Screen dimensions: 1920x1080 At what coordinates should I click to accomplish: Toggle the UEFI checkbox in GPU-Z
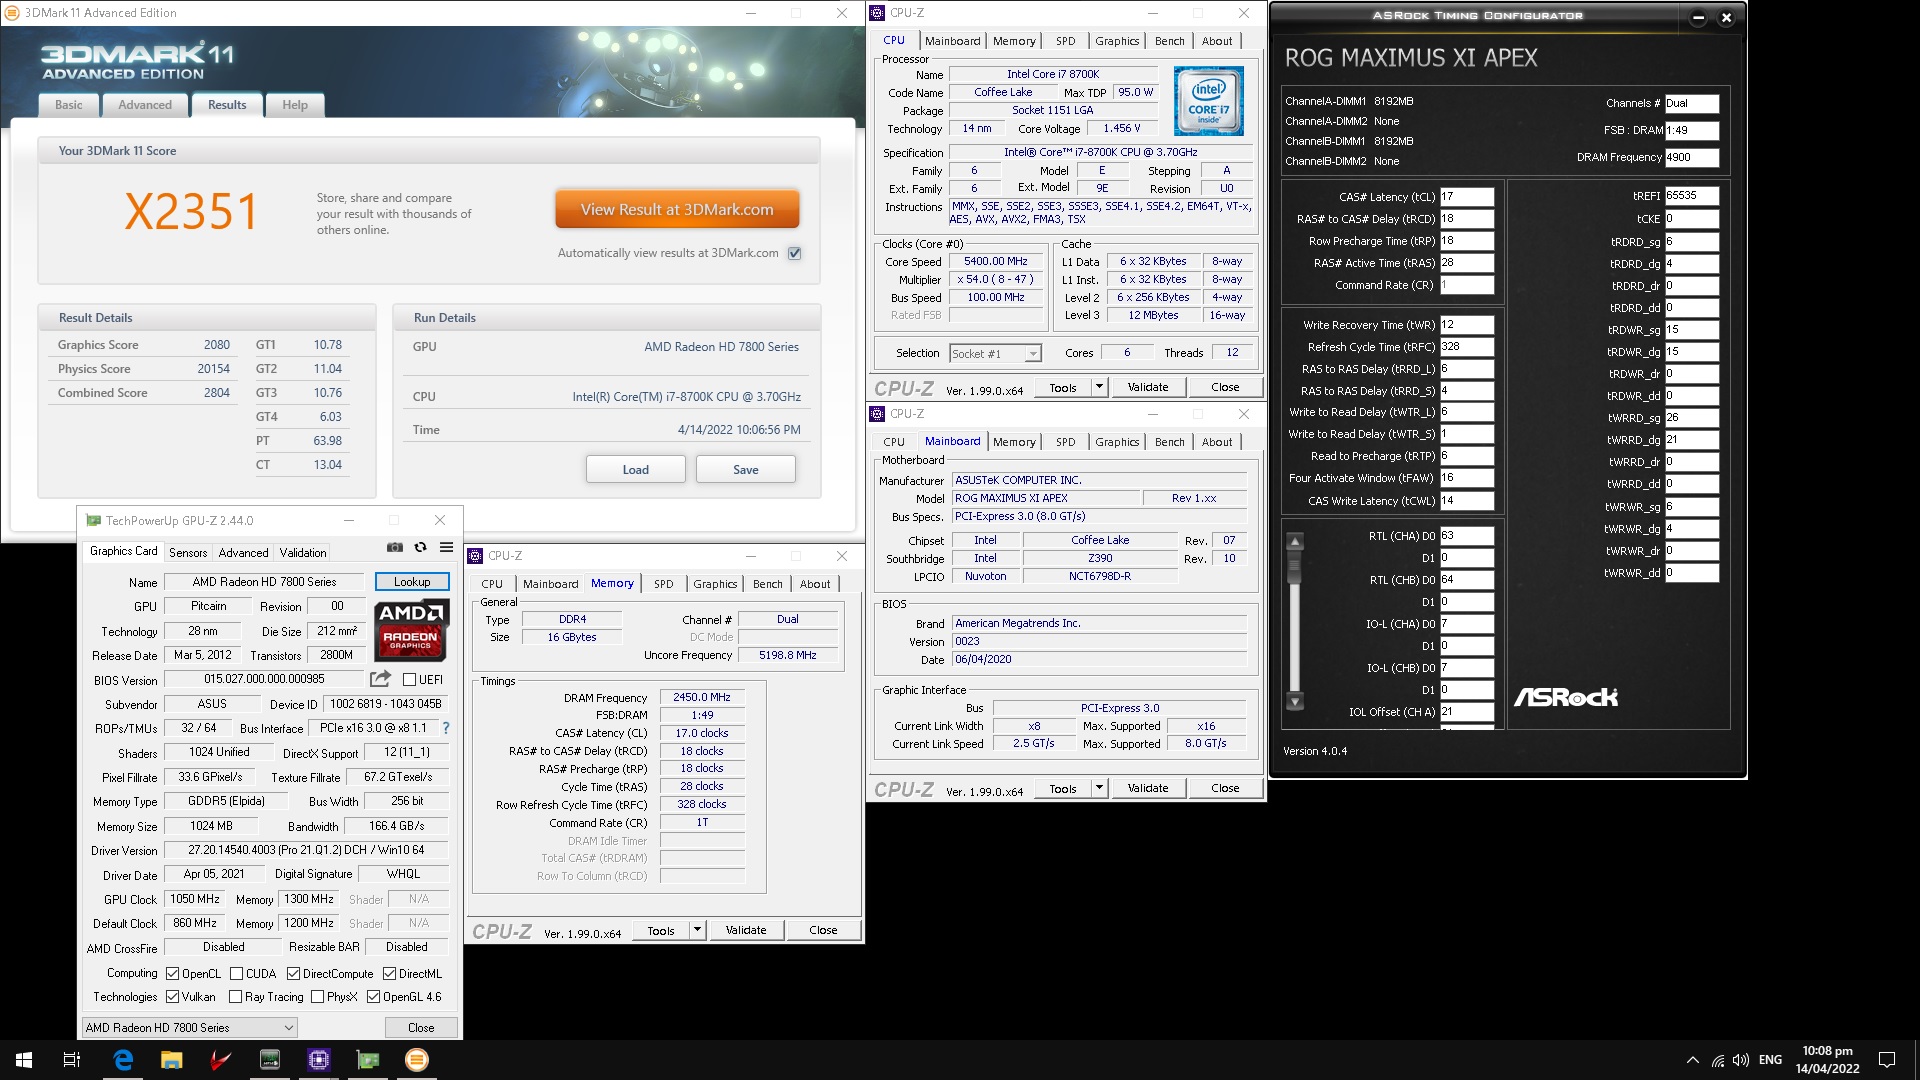[409, 680]
